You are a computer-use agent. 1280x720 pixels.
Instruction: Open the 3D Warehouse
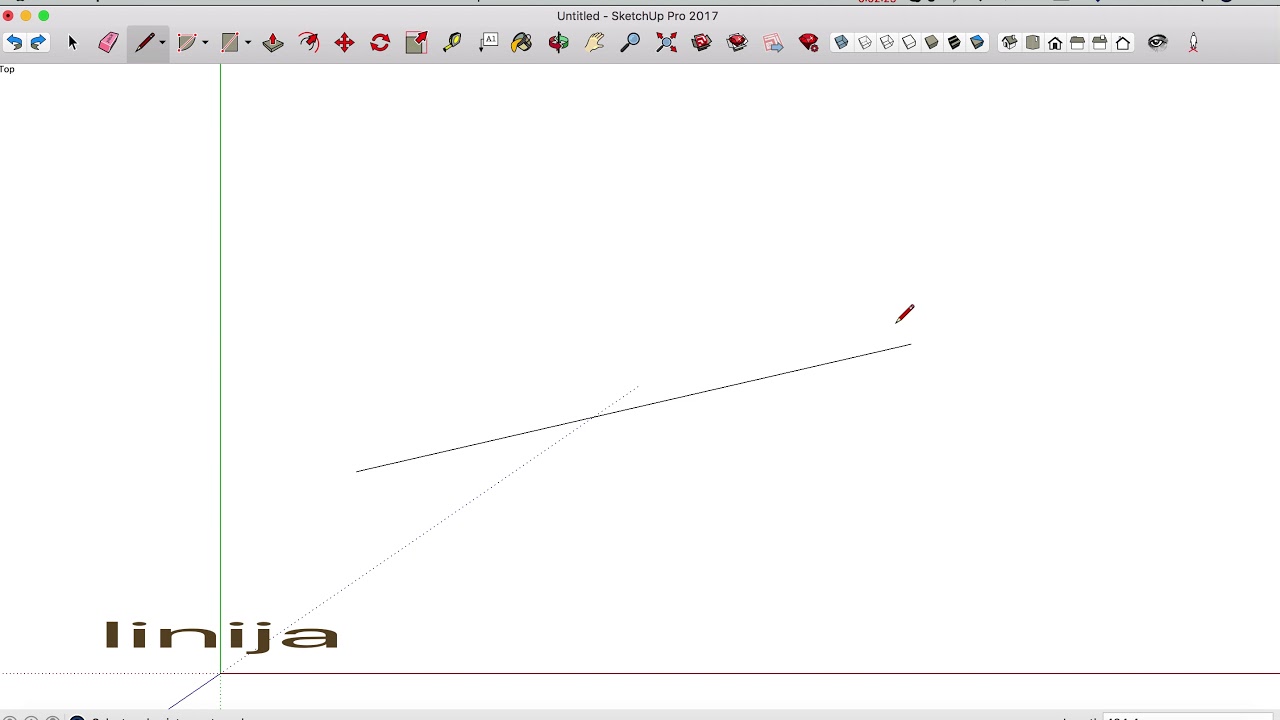(702, 42)
